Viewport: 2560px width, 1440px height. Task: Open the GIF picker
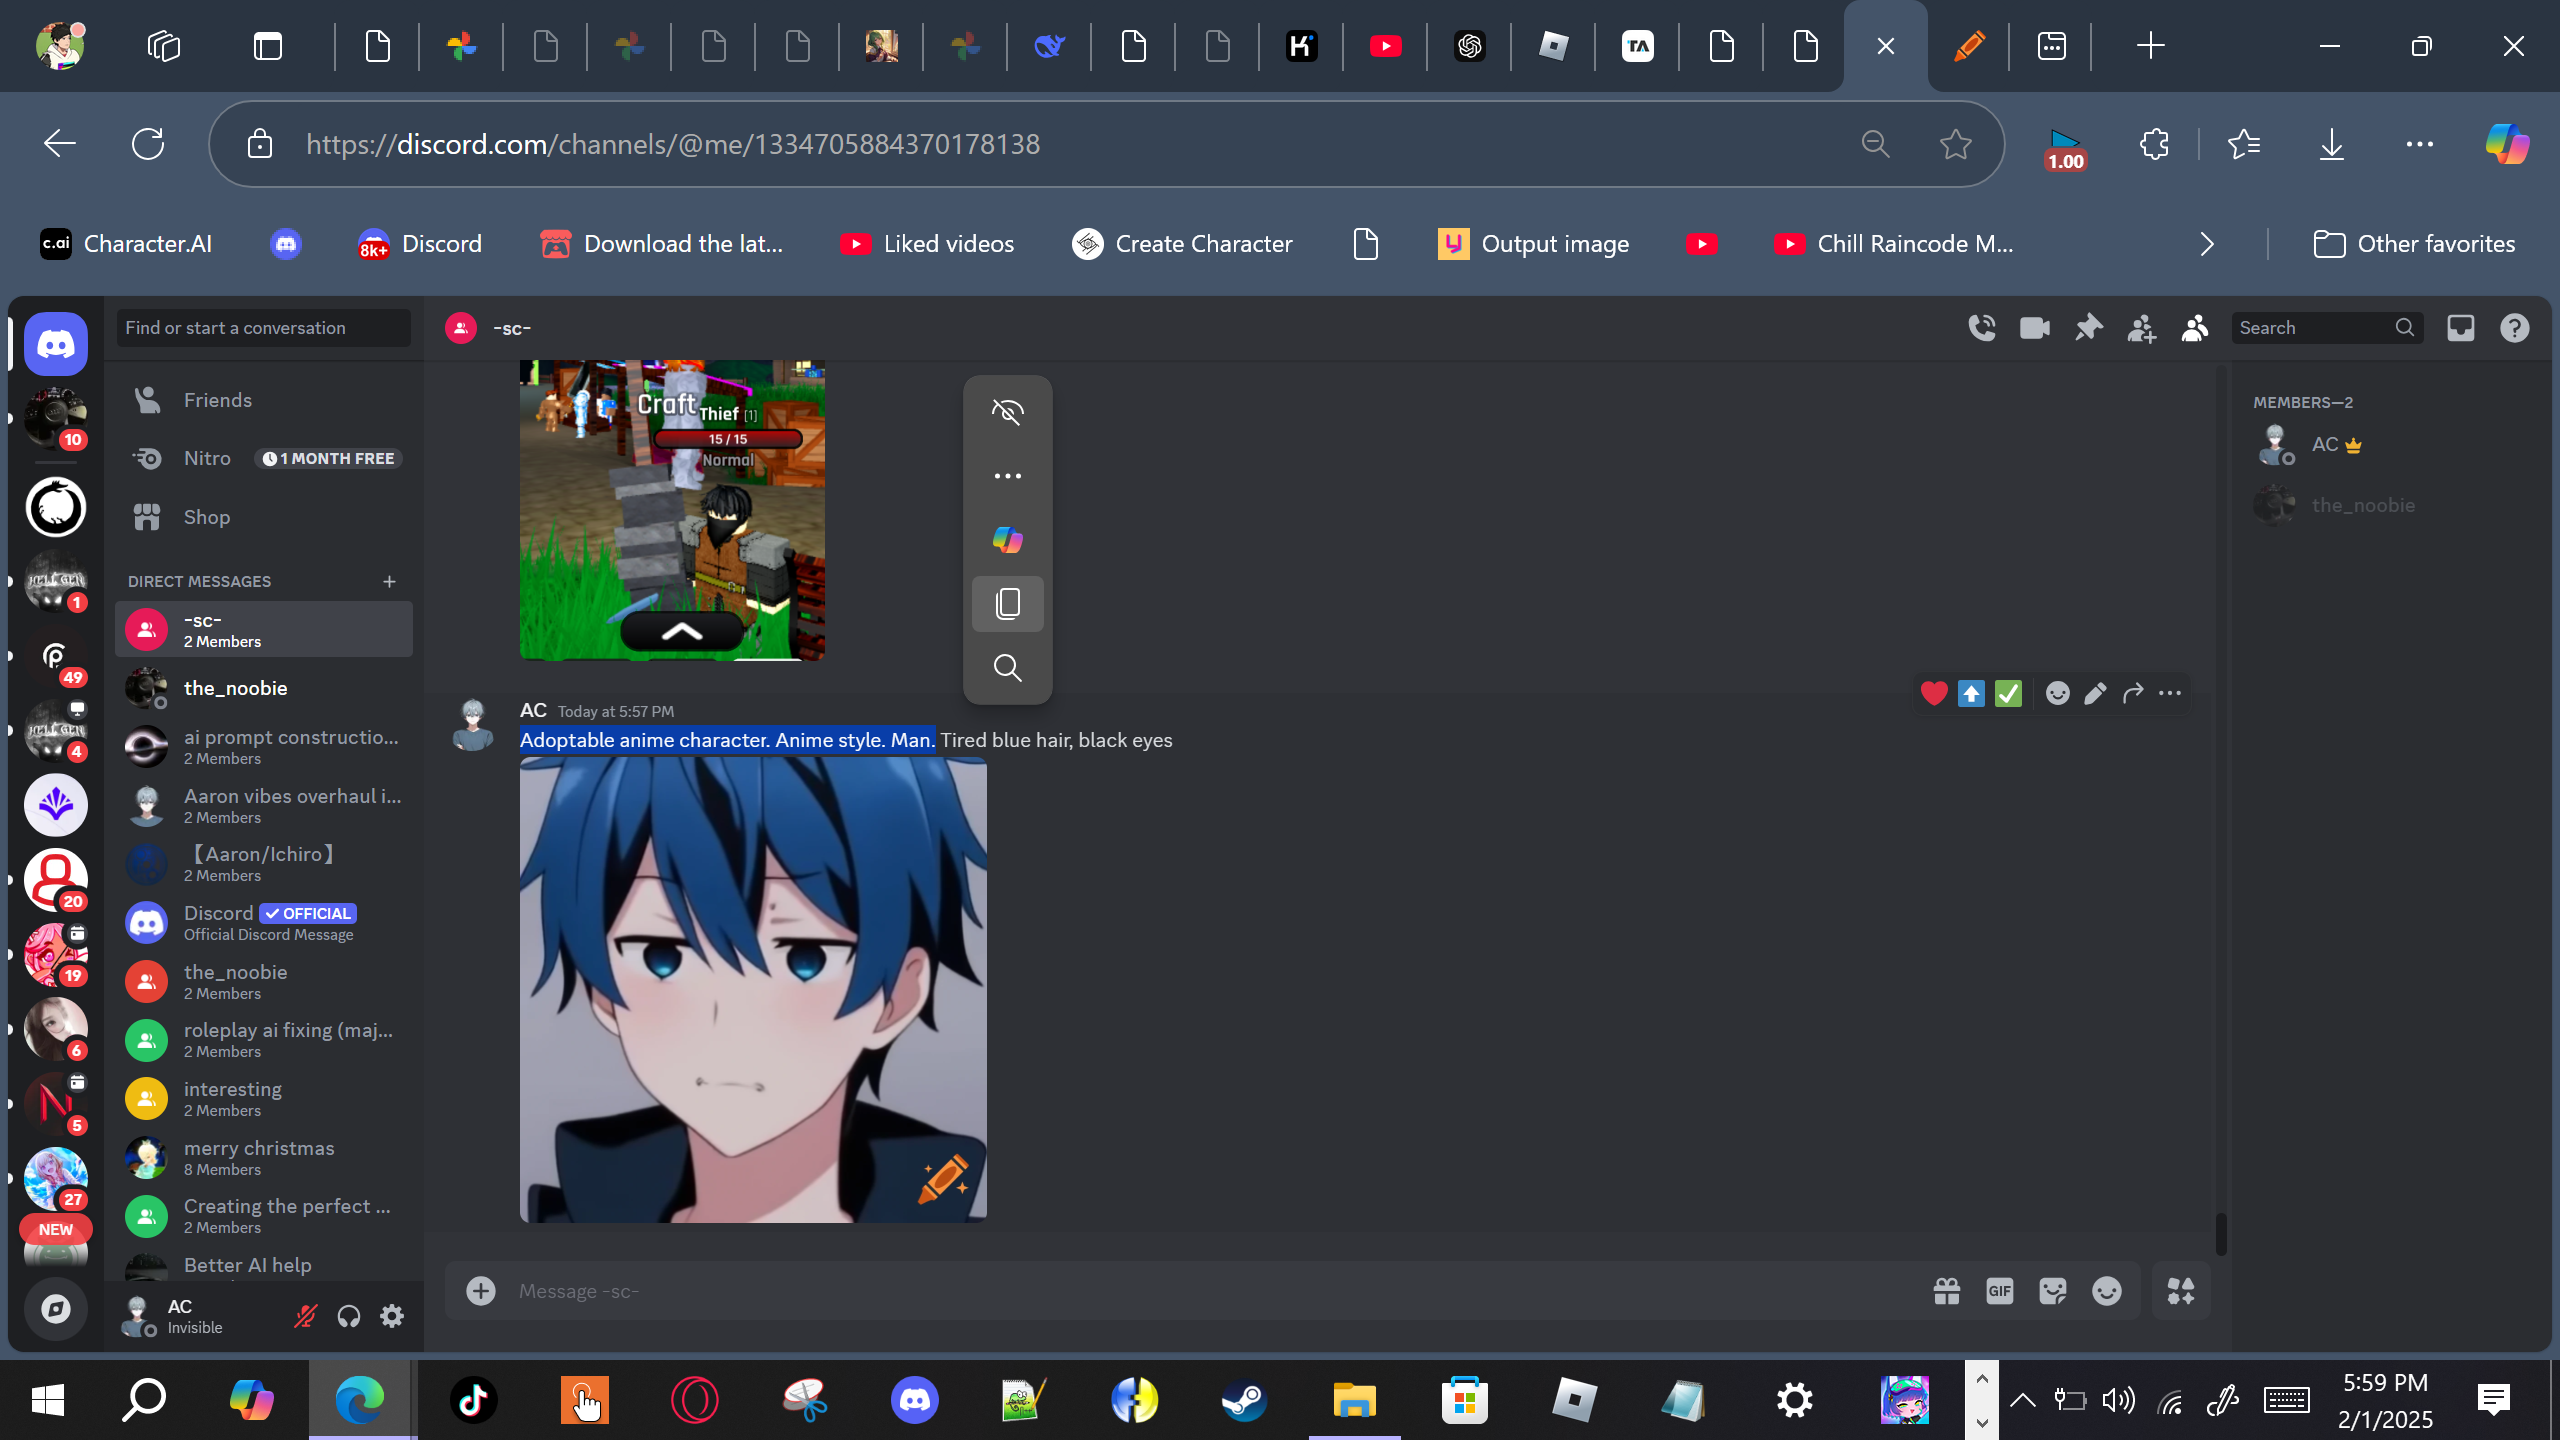(2000, 1291)
